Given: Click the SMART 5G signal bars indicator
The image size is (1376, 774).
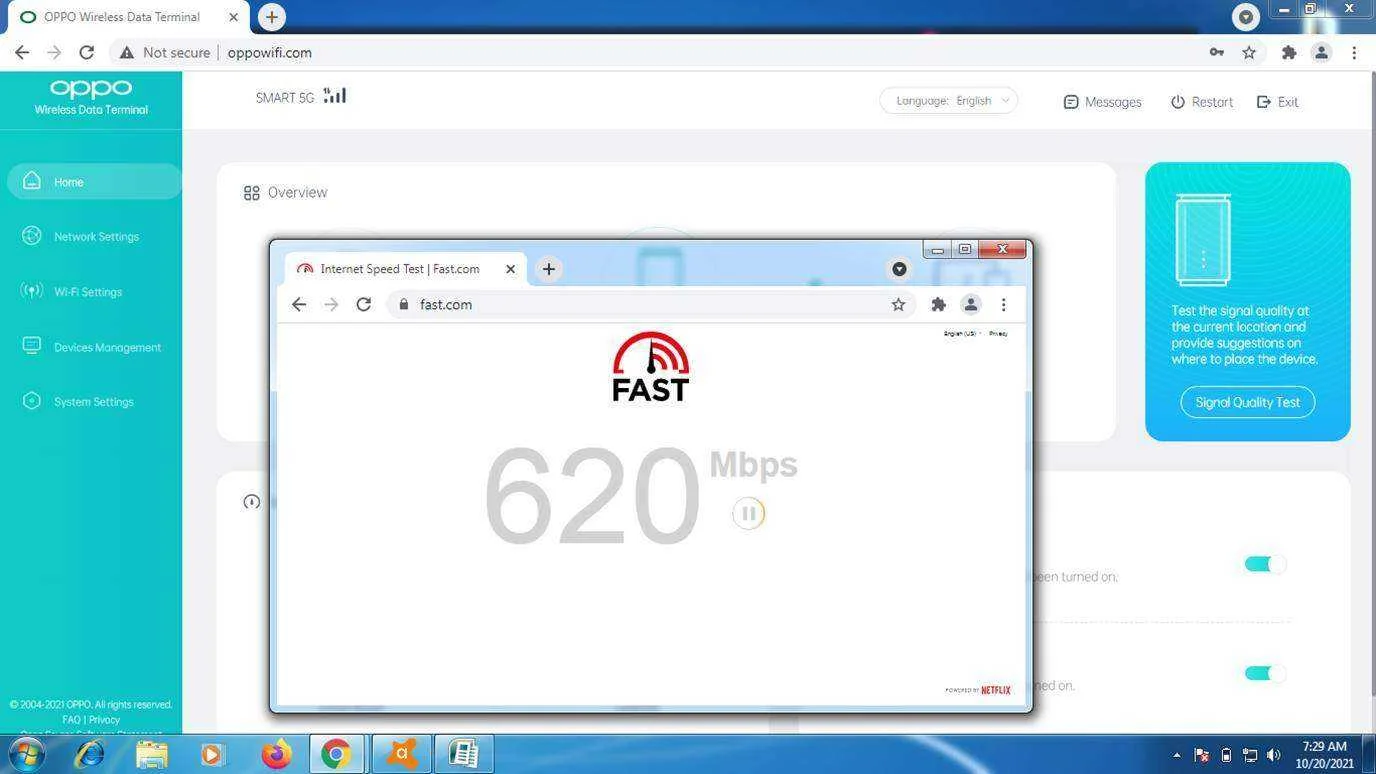Looking at the screenshot, I should tap(335, 96).
